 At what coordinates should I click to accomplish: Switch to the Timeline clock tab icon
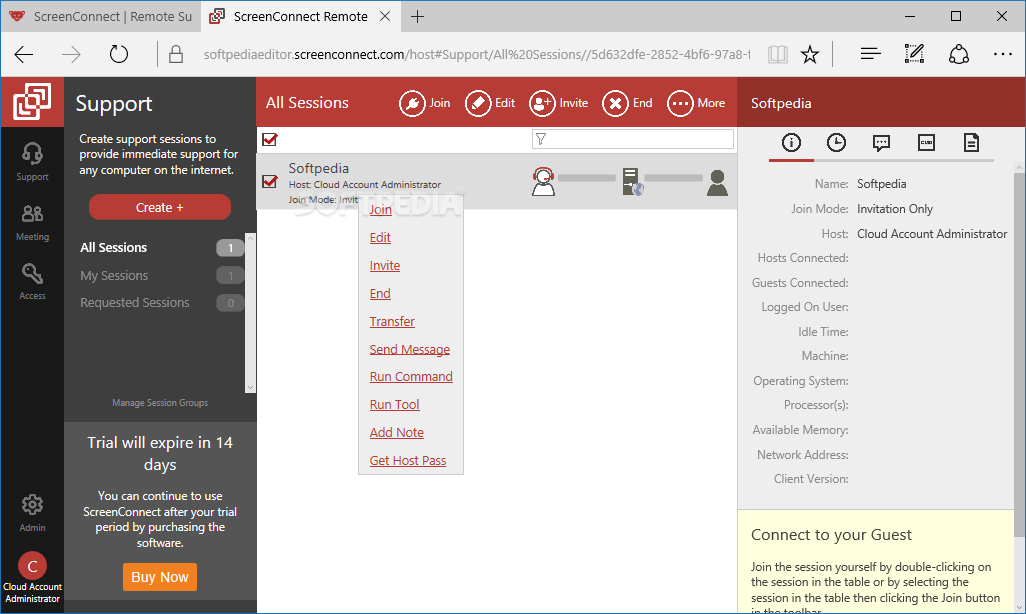(x=836, y=143)
